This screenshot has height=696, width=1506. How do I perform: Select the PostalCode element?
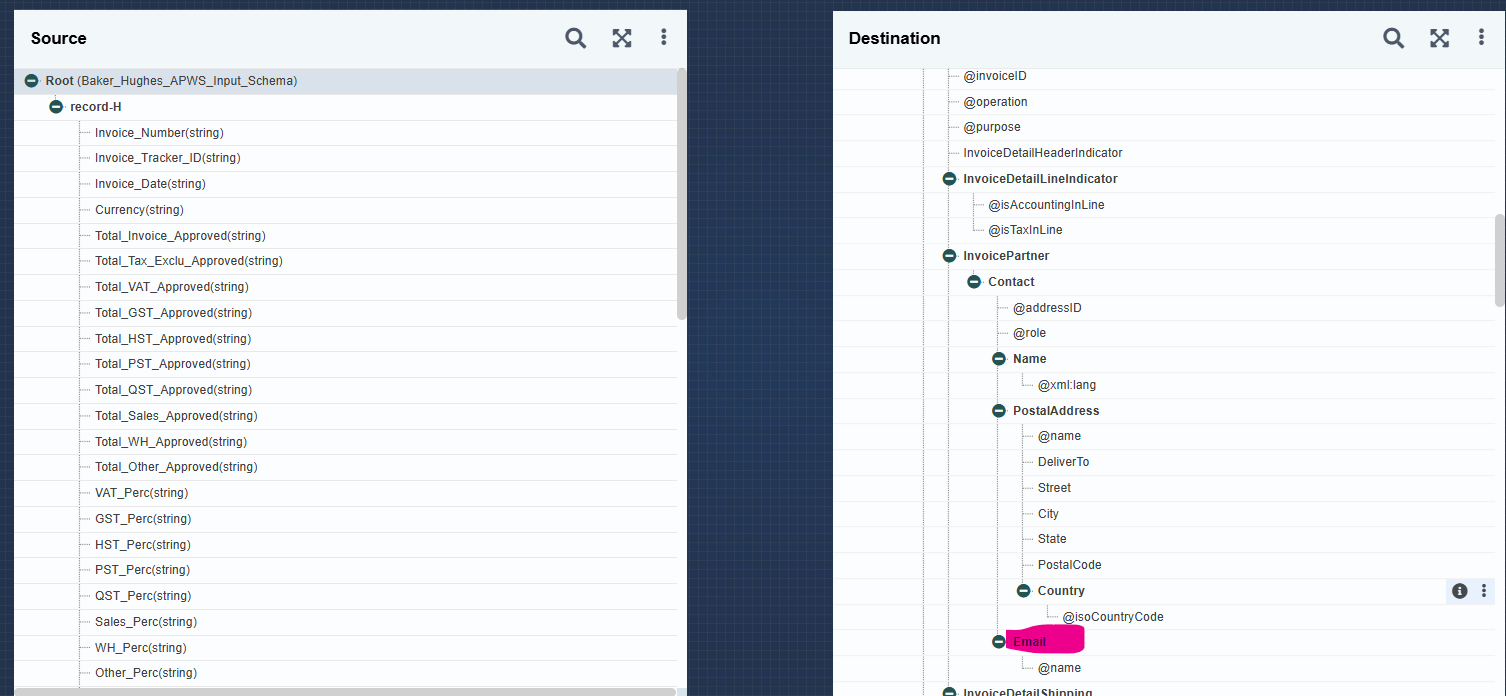(x=1069, y=565)
